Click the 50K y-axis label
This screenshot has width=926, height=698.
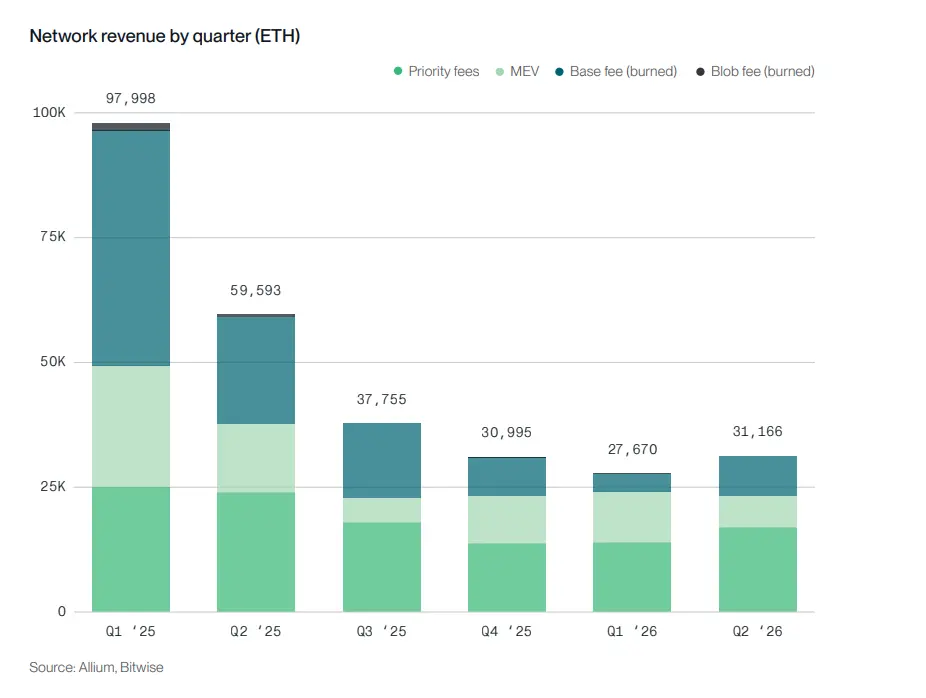[x=53, y=361]
